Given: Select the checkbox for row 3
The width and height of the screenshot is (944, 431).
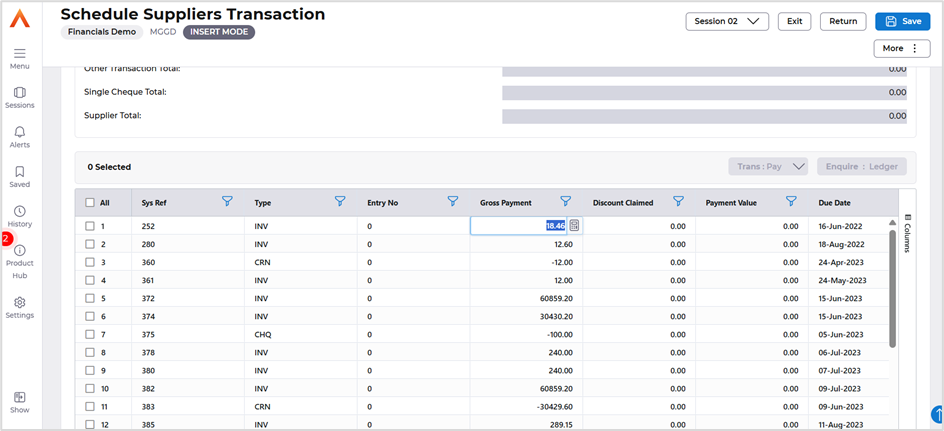Looking at the screenshot, I should tap(90, 262).
